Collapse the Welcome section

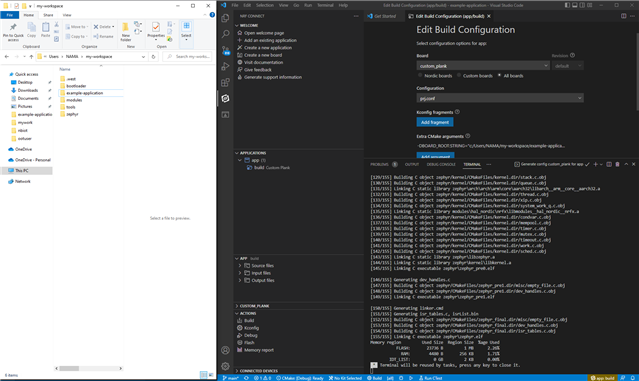tap(237, 25)
